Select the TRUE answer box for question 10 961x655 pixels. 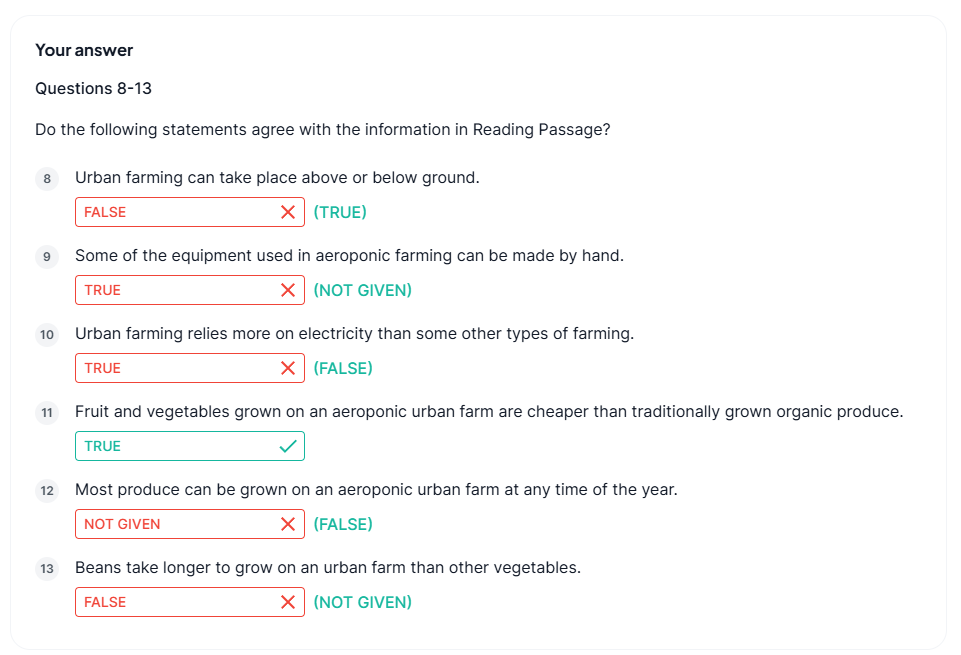coord(175,368)
